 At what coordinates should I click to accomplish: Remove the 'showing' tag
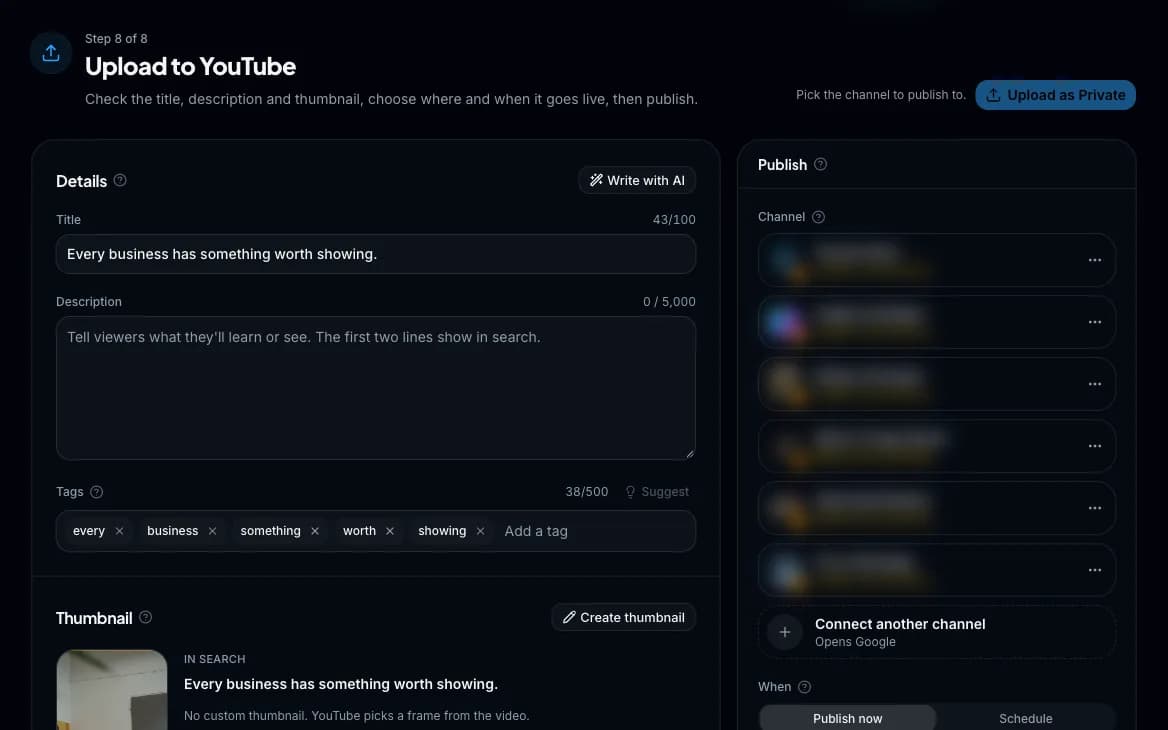(480, 531)
